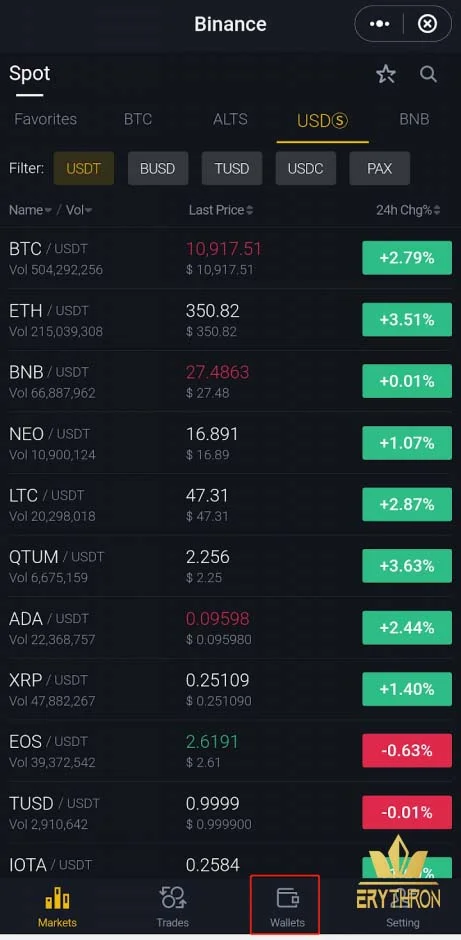Switch to the Favorites tab
Screen dimensions: 461x940
[x=46, y=119]
